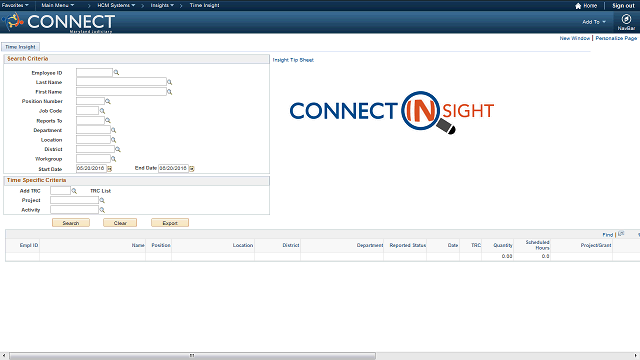Open the Insight Tip Sheet link
The image size is (640, 360).
point(293,60)
